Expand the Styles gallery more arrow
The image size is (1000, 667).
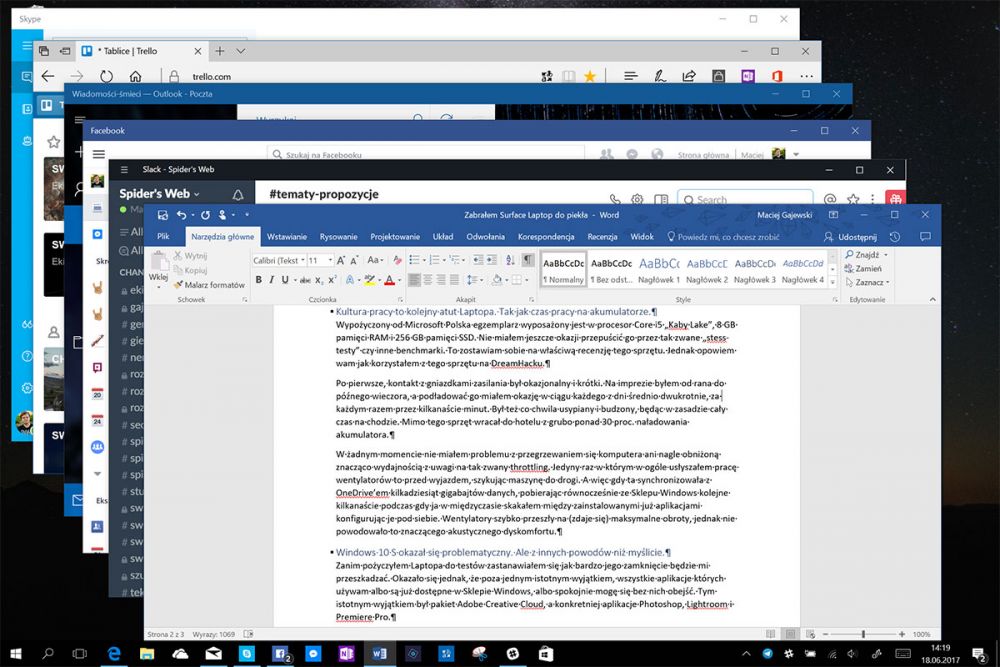(x=832, y=282)
